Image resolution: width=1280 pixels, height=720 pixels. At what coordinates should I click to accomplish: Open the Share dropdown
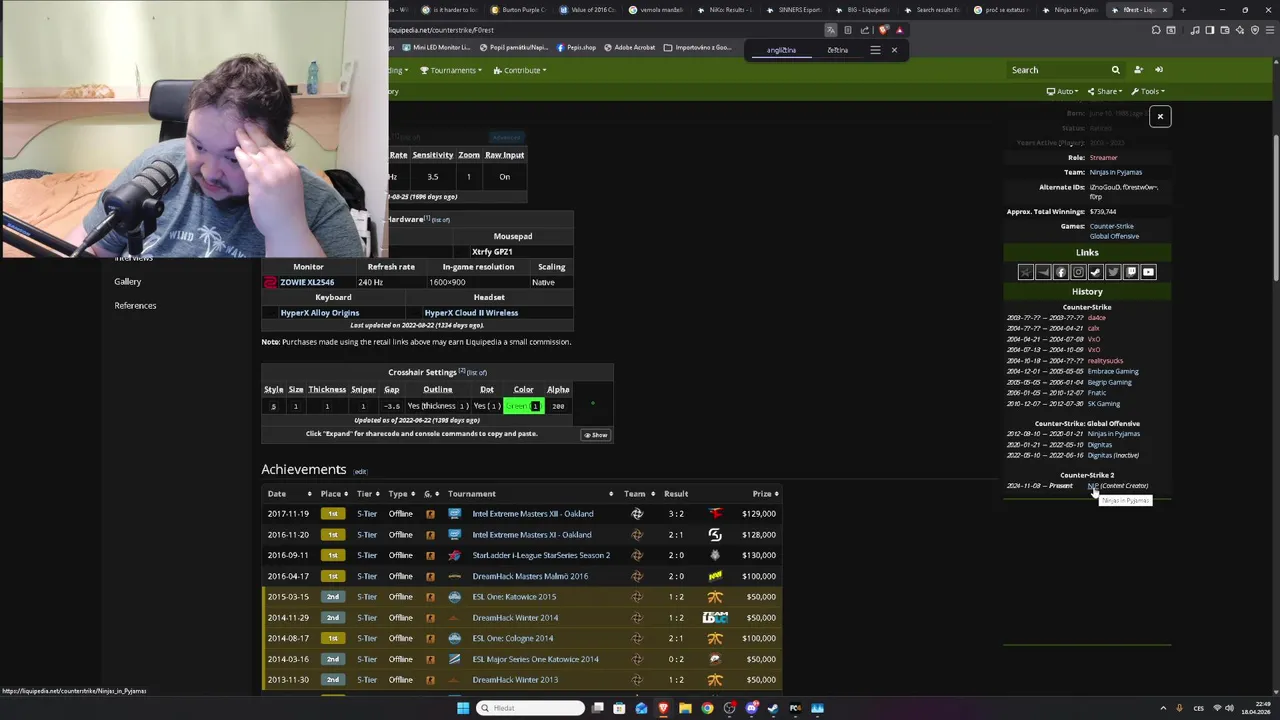[x=1105, y=91]
